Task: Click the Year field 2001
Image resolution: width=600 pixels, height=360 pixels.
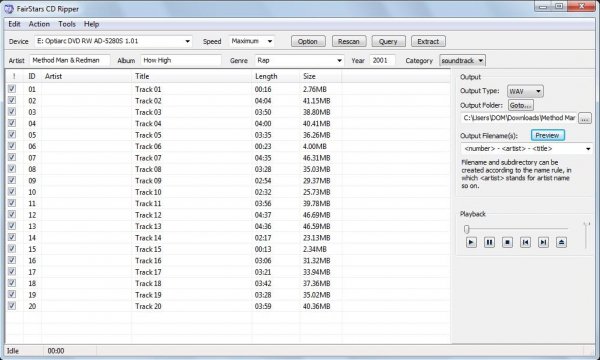Action: click(382, 60)
